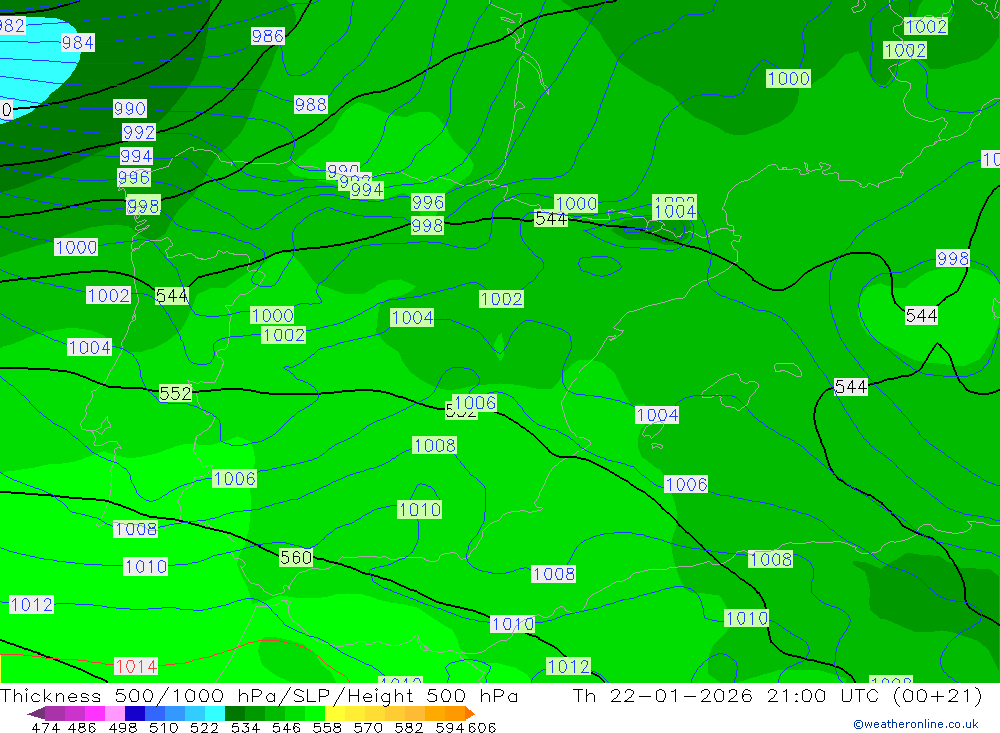Click the 986 isobar label
Image resolution: width=1000 pixels, height=733 pixels.
268,36
